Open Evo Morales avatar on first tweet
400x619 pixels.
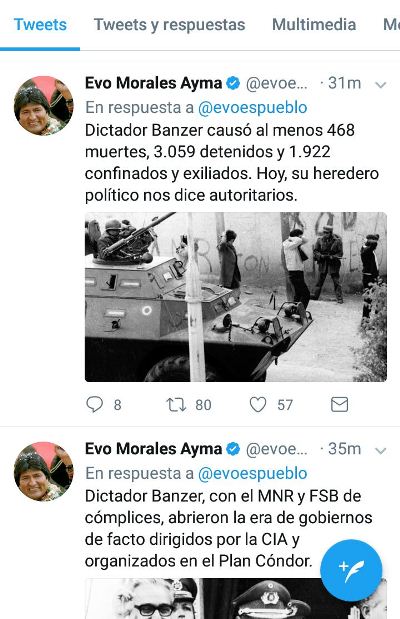[x=43, y=106]
